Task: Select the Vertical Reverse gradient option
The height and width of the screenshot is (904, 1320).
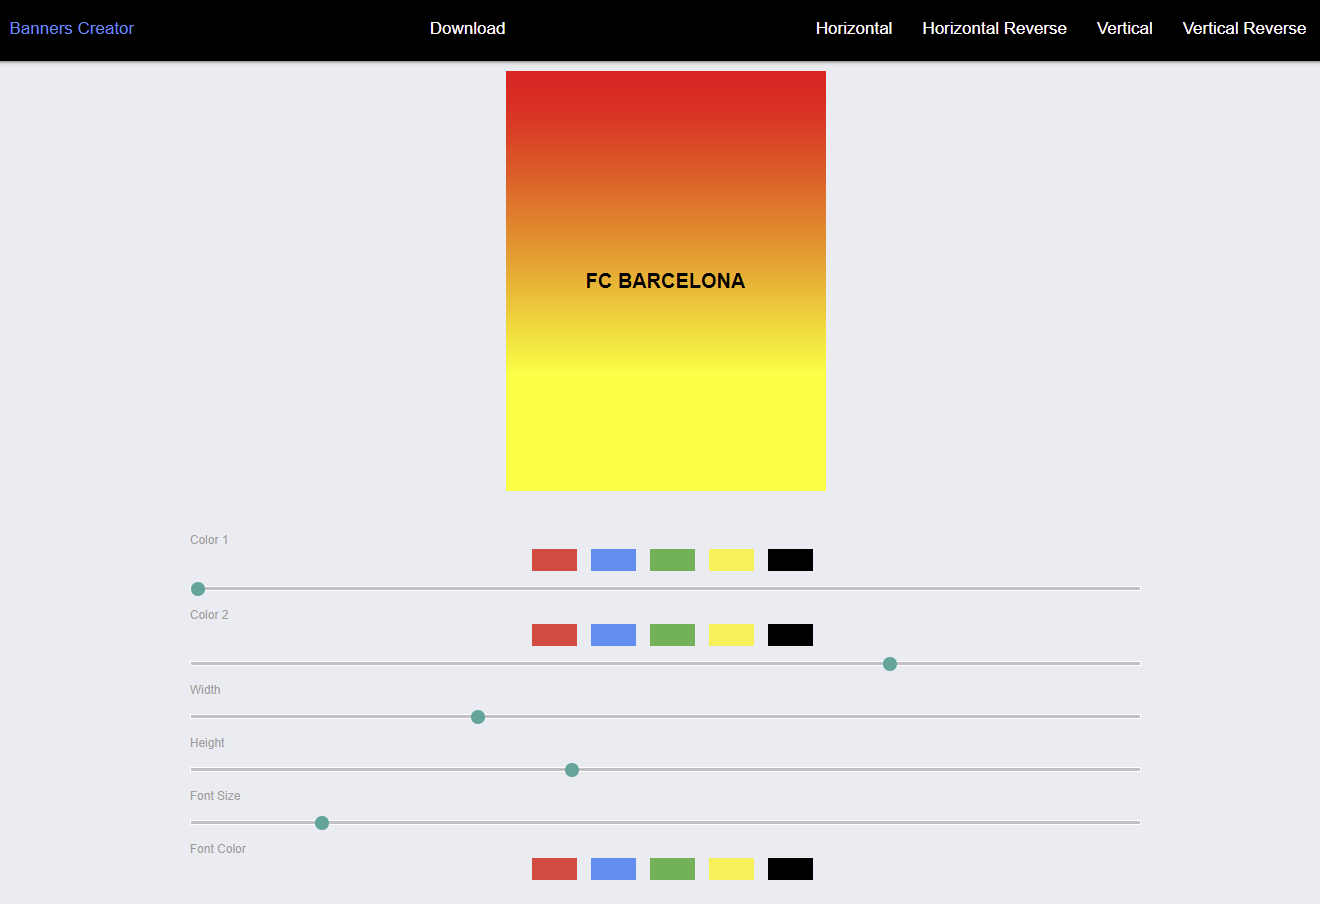Action: tap(1244, 28)
